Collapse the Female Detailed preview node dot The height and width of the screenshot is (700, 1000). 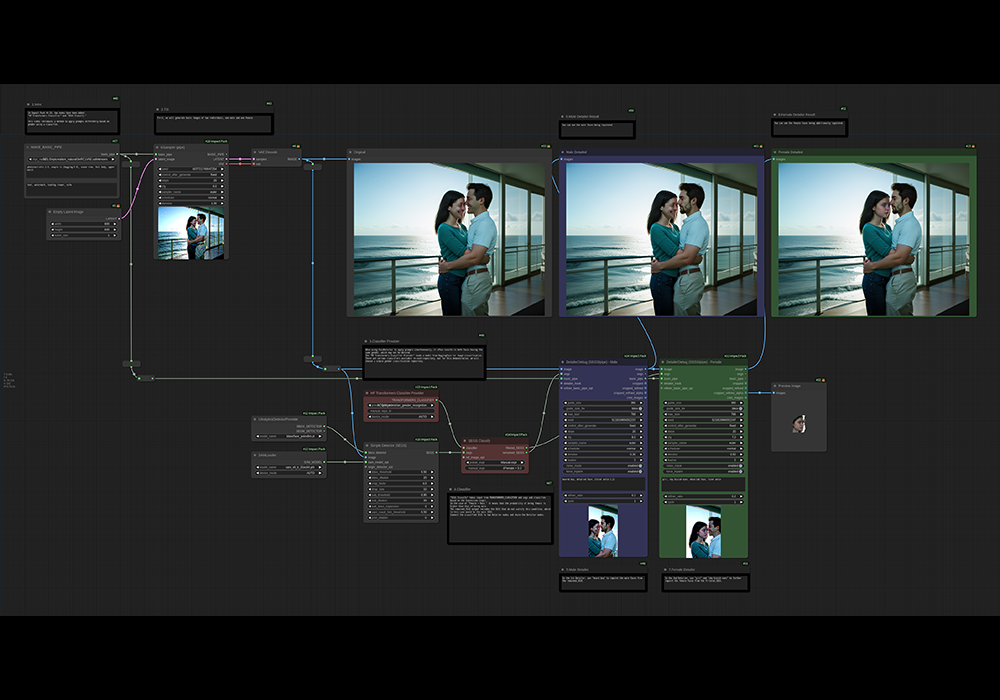tap(775, 152)
